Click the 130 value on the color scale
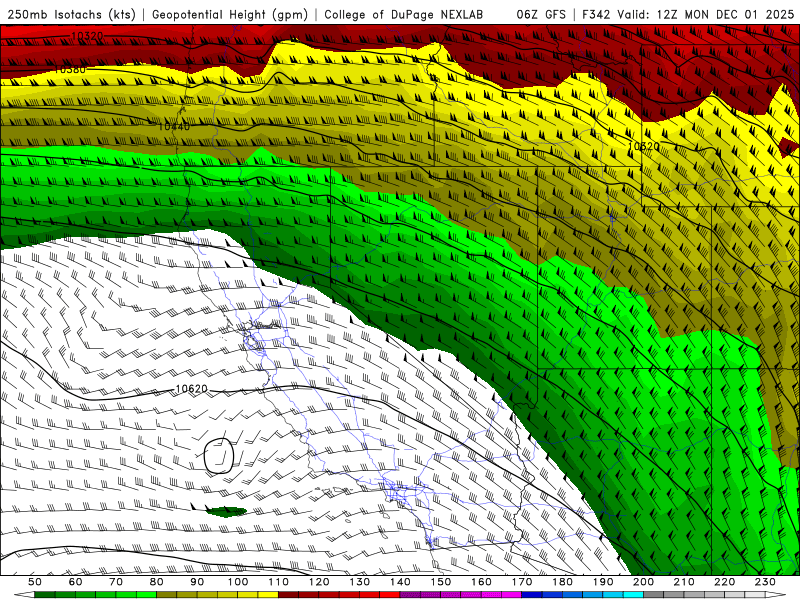This screenshot has height=600, width=800. click(359, 582)
